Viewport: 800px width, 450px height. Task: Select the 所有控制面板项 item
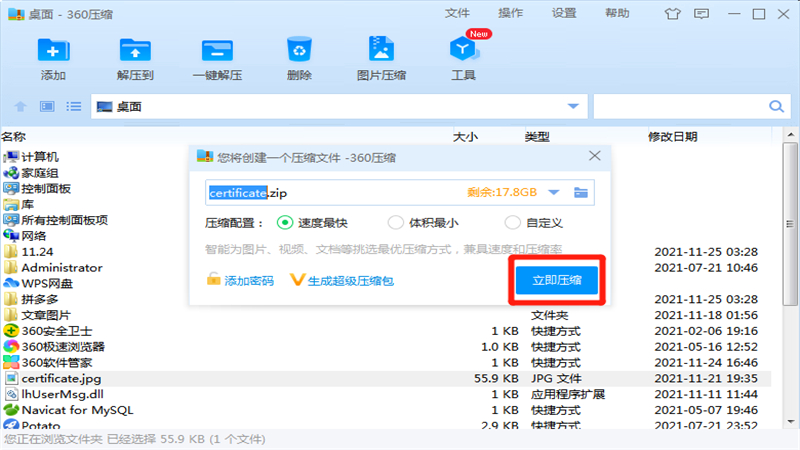[x=64, y=220]
